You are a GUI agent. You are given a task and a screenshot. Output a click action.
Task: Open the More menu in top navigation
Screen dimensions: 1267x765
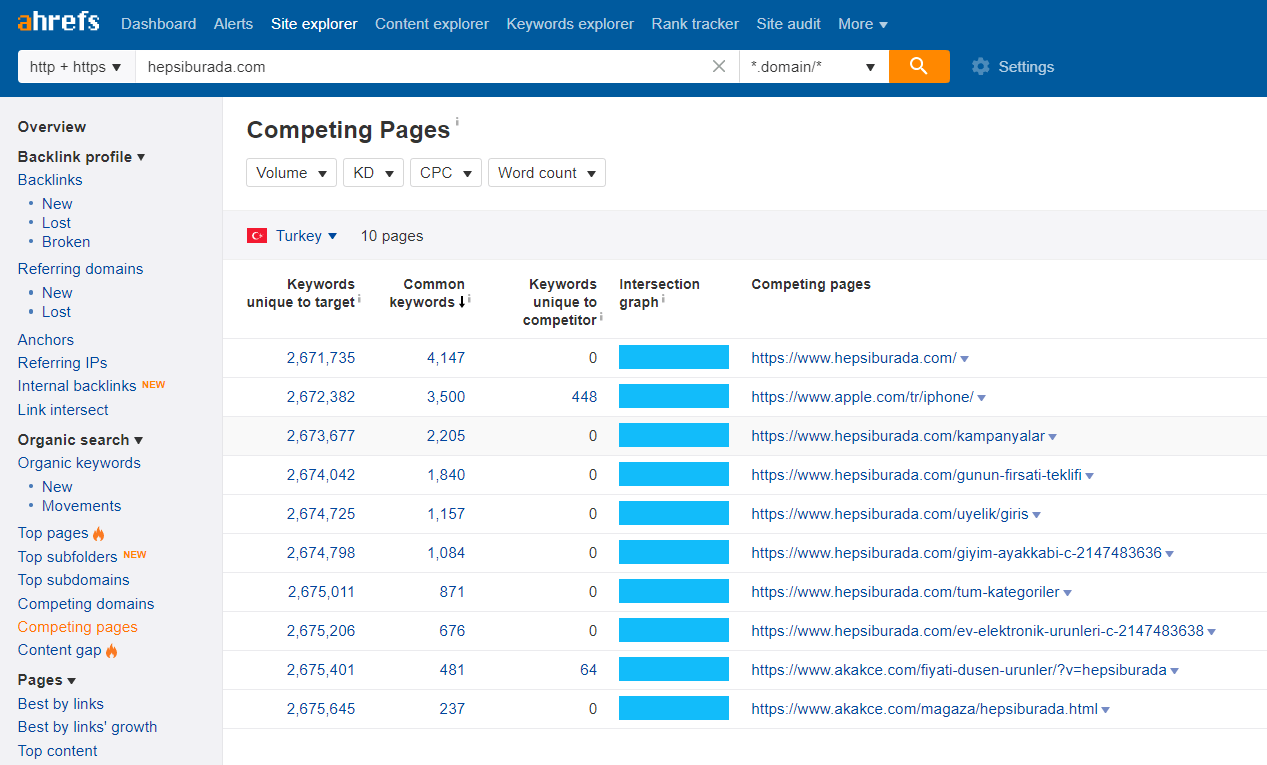(863, 24)
